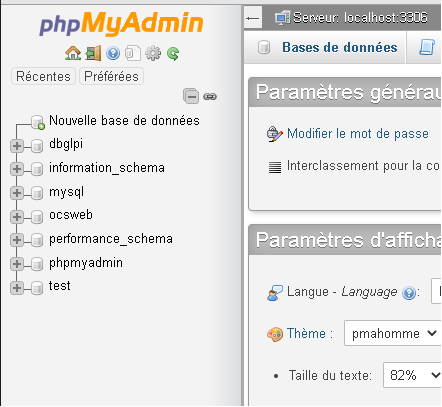The width and height of the screenshot is (442, 407).
Task: Open the Préférées tables list
Action: coord(111,76)
